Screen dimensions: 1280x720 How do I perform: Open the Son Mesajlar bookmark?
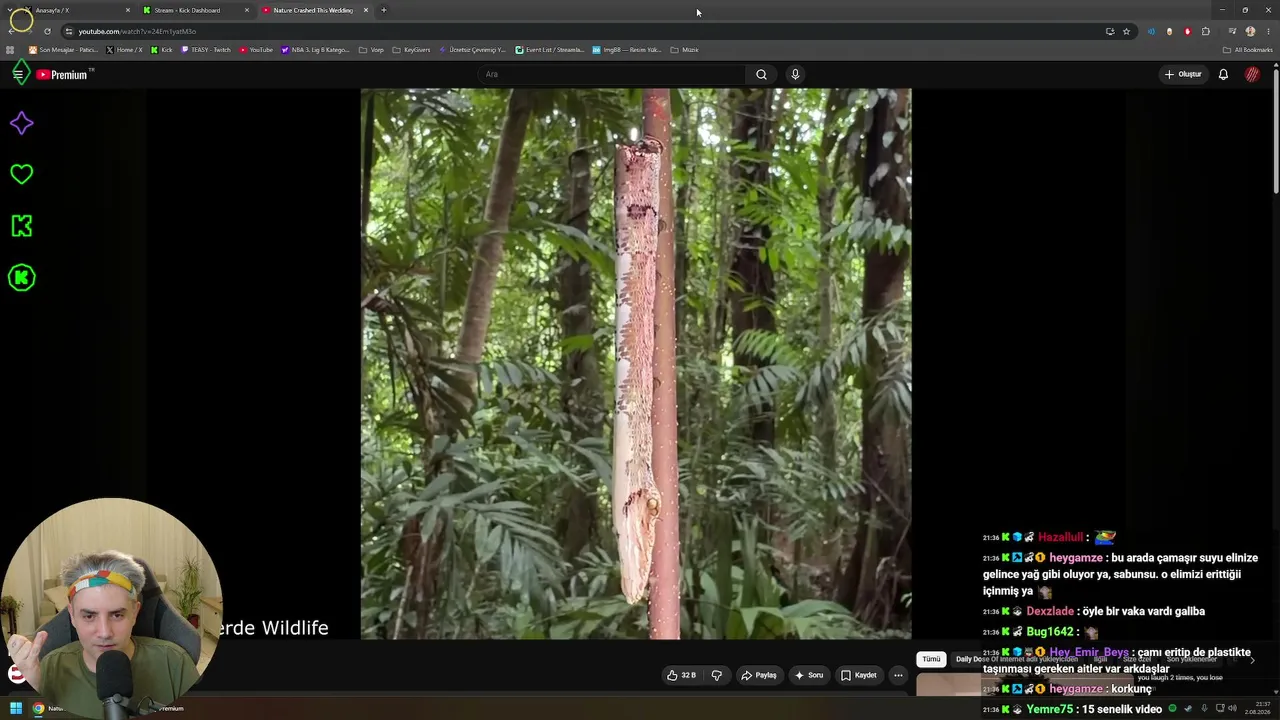click(63, 50)
